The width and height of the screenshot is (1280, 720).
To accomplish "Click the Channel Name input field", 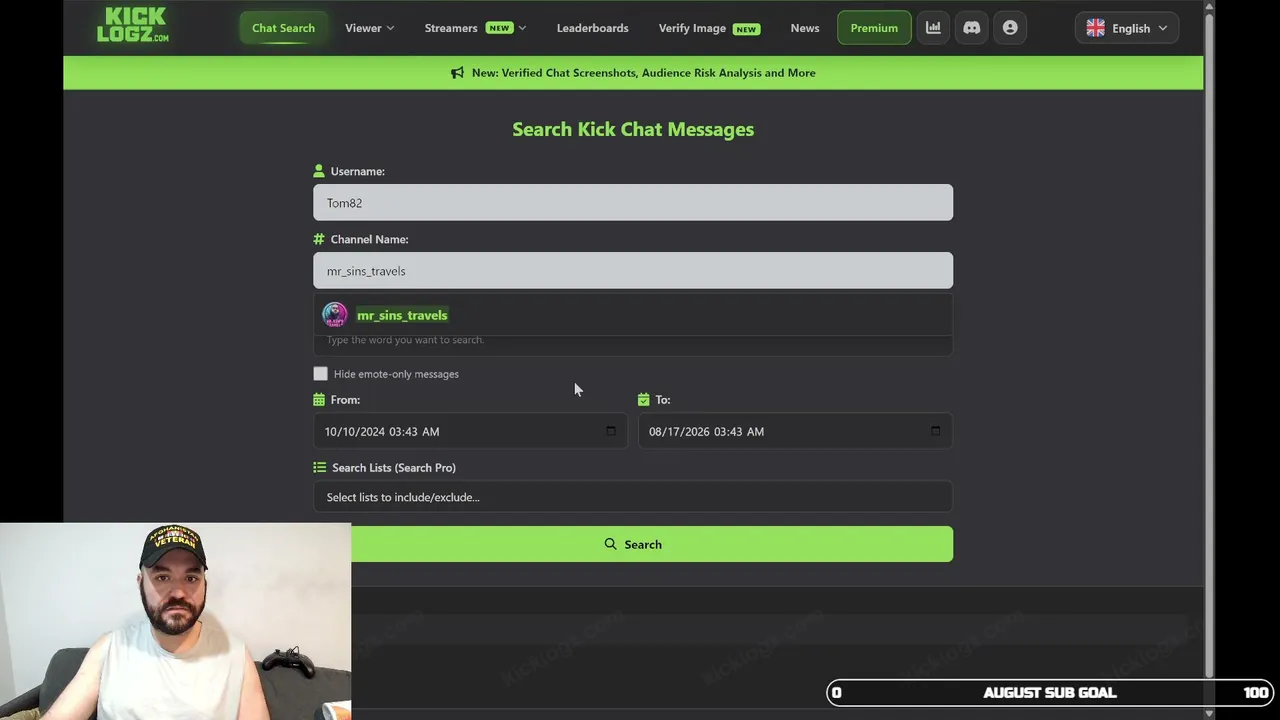I will (x=633, y=271).
